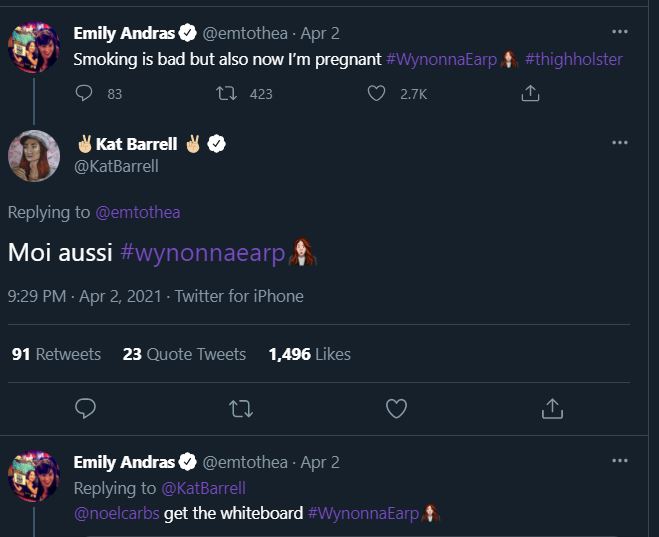659x537 pixels.
Task: Open more options on Kat Barrell's tweet
Action: pyautogui.click(x=620, y=143)
